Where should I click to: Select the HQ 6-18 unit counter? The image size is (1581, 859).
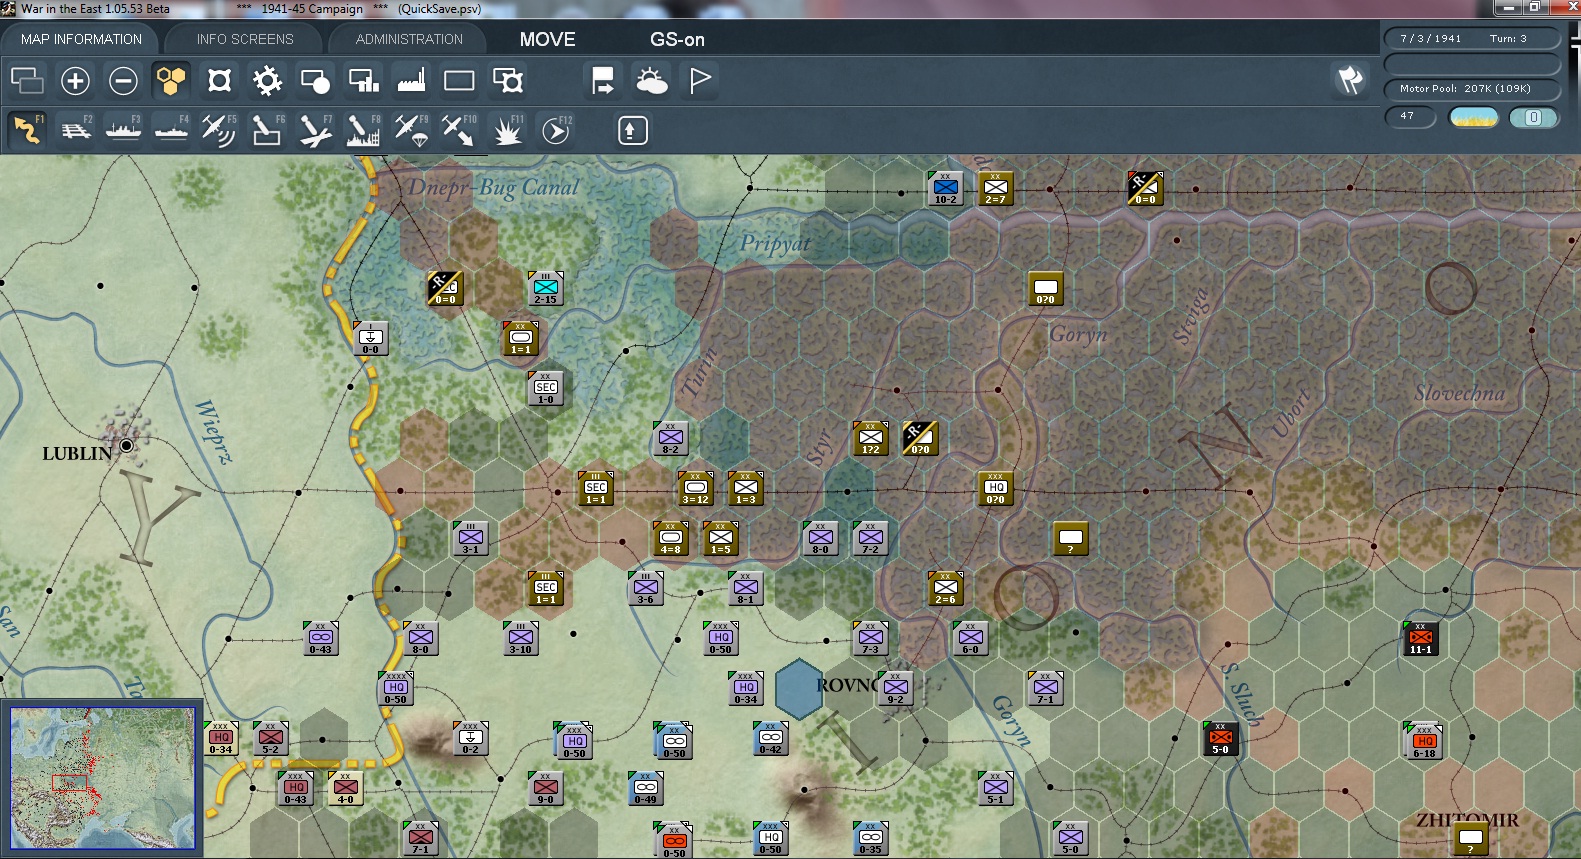[1424, 741]
